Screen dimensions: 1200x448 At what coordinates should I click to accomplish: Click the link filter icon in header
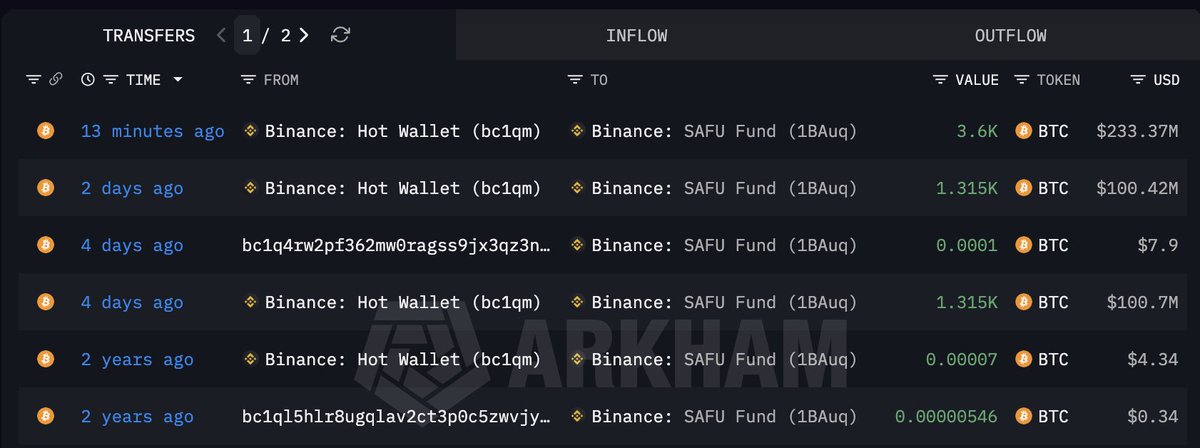coord(56,80)
